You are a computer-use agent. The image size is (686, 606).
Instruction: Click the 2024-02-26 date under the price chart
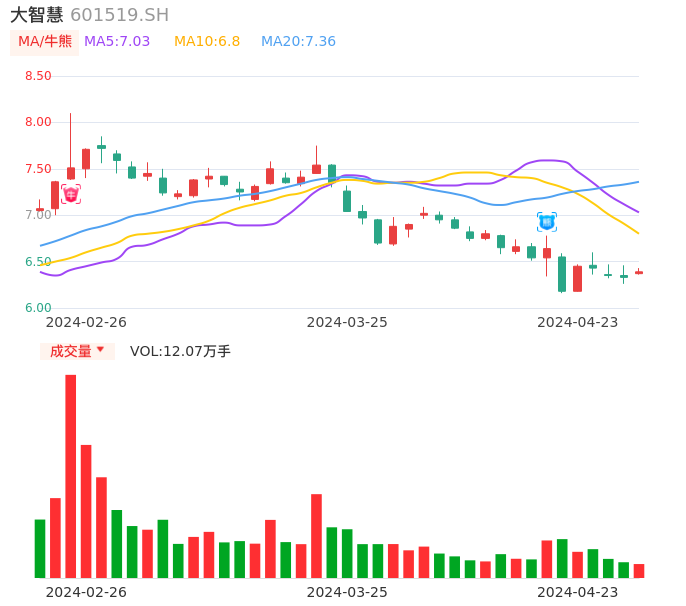86,322
